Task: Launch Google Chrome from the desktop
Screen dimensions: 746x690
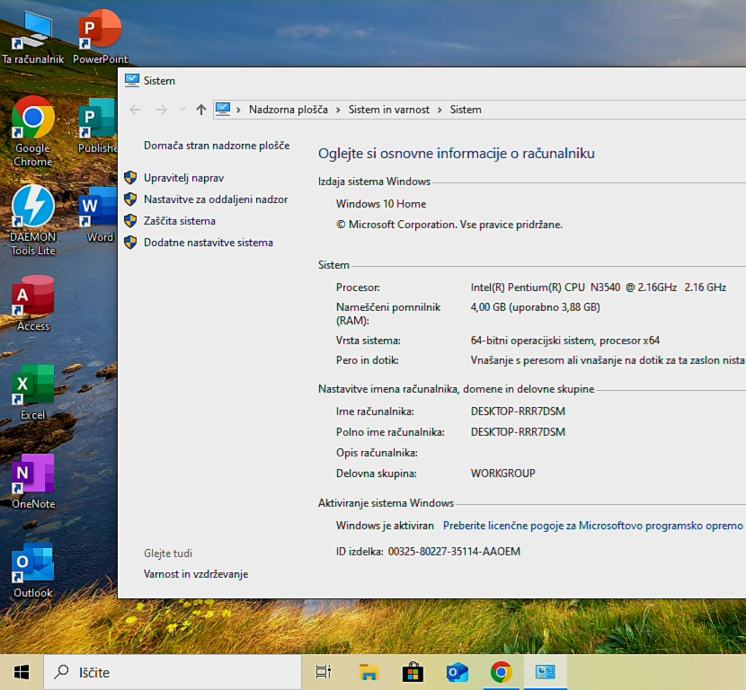Action: point(32,131)
